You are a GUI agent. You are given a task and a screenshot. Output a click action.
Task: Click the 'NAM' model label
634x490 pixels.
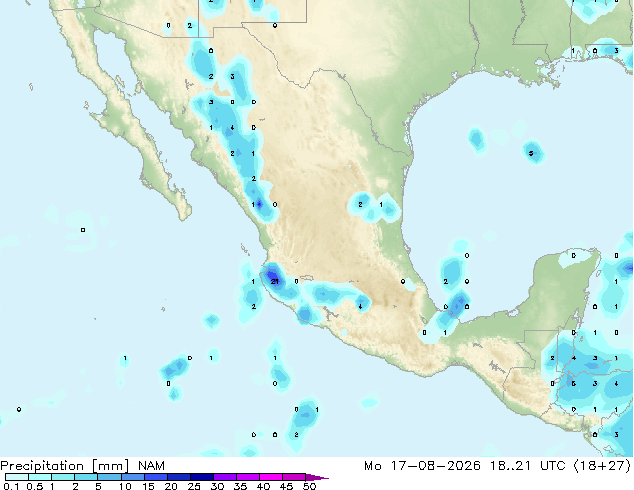click(x=151, y=466)
